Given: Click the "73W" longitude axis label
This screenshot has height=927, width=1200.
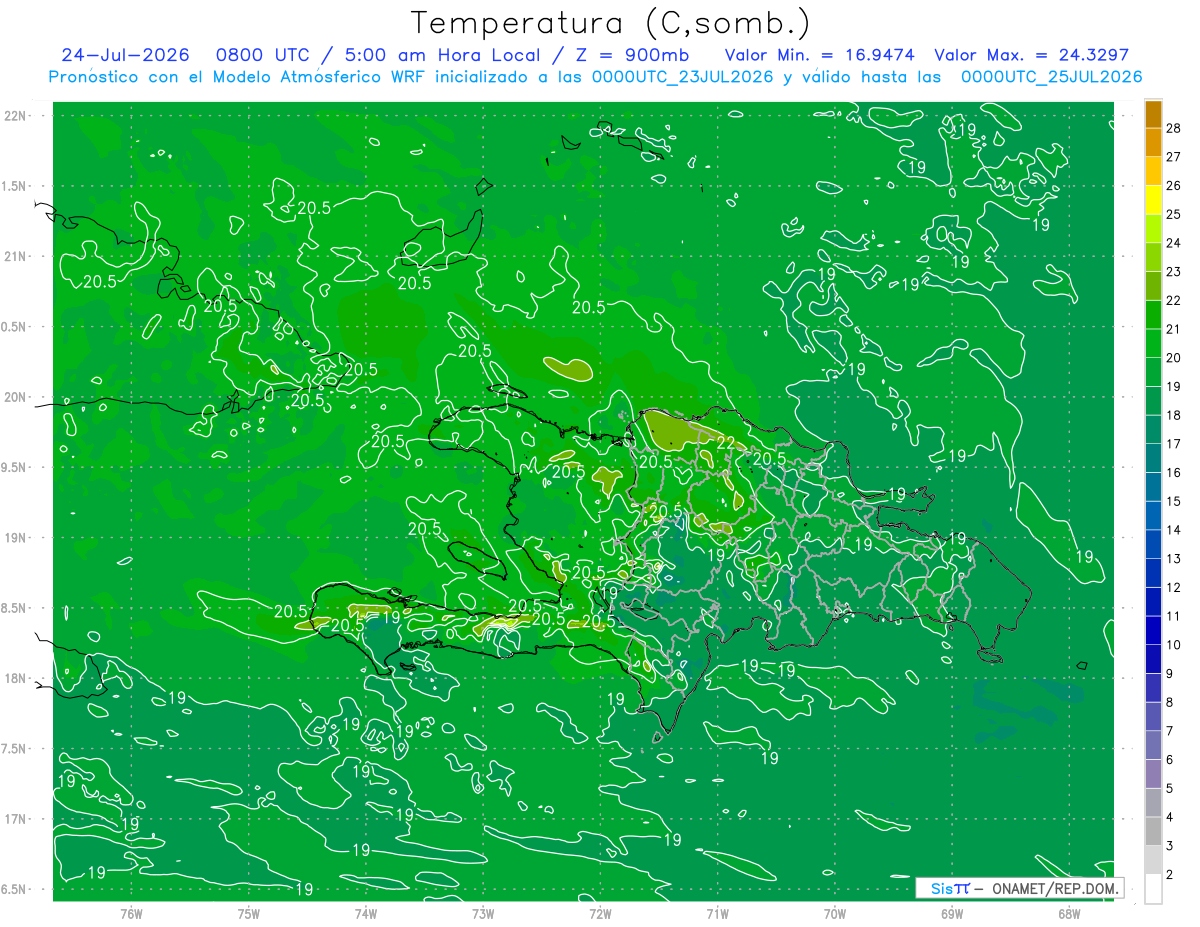Looking at the screenshot, I should pyautogui.click(x=483, y=914).
